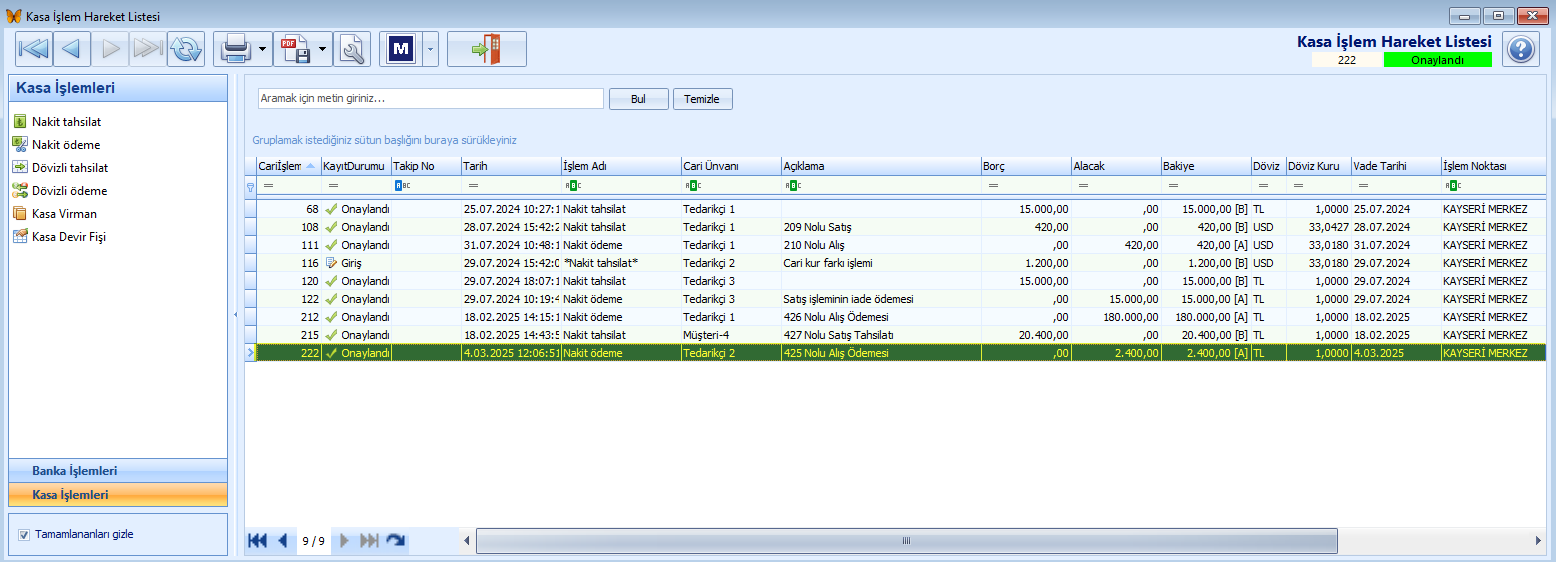Go to first record toolbar icon
This screenshot has height=562, width=1556.
(34, 48)
